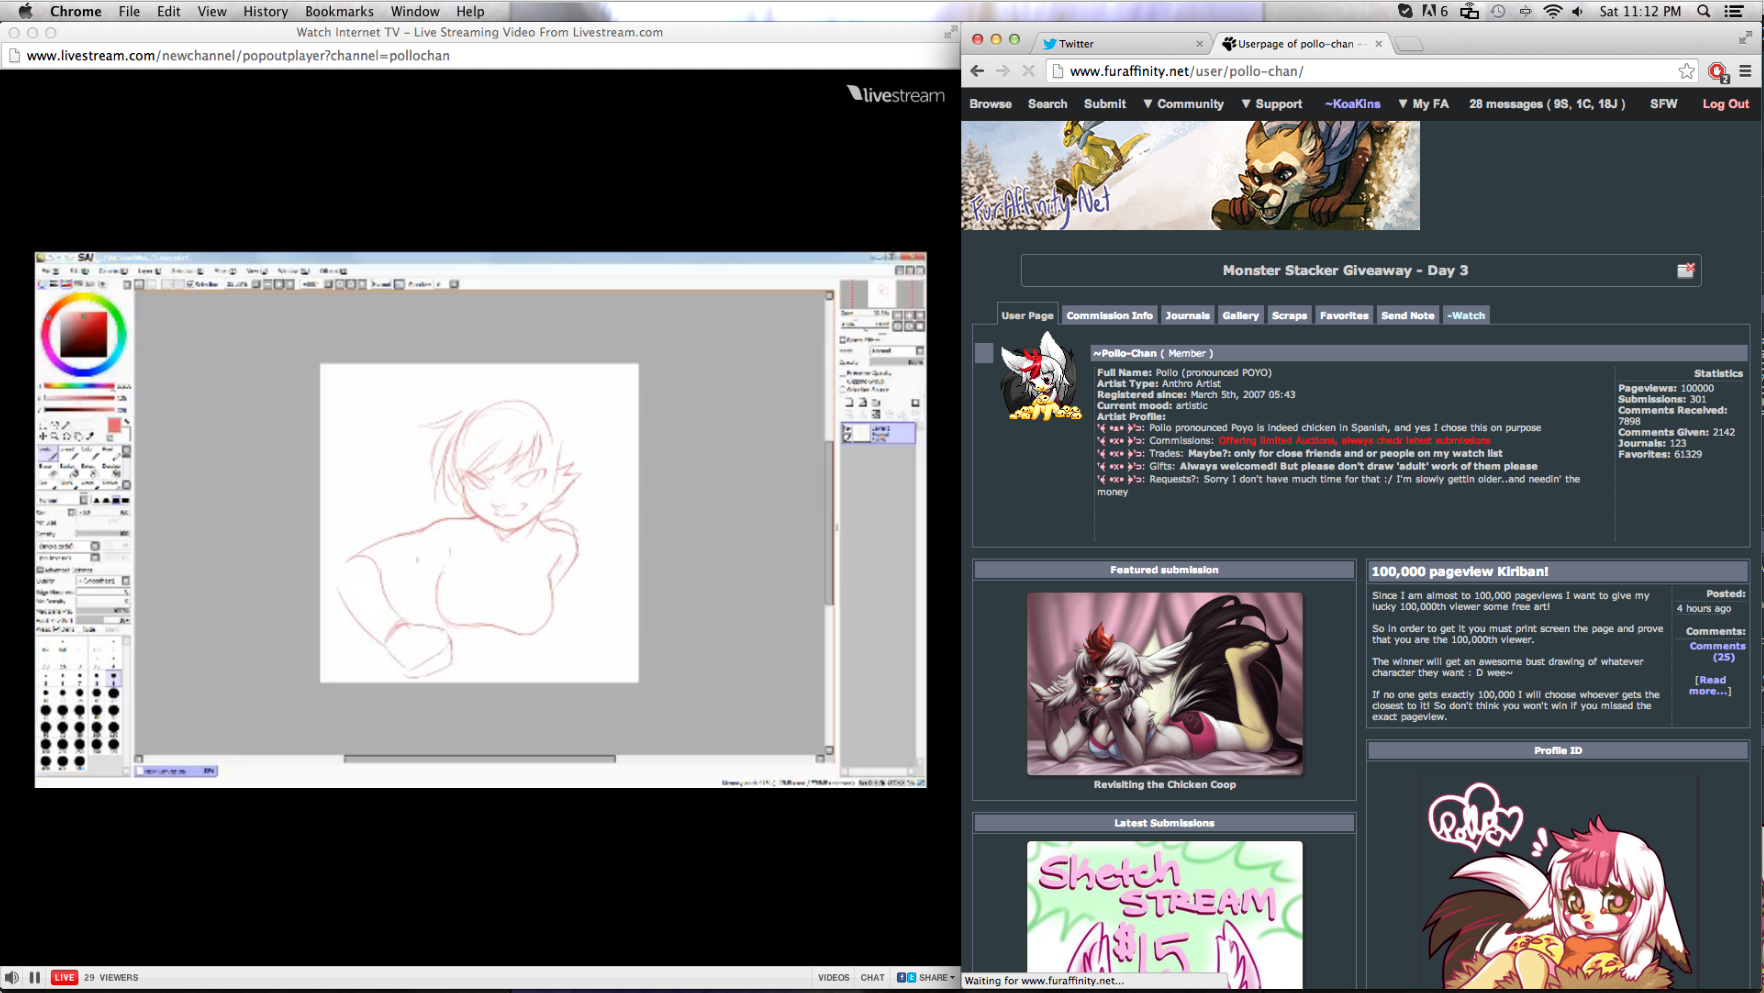
Task: Open the Bookmarks menu
Action: (339, 11)
